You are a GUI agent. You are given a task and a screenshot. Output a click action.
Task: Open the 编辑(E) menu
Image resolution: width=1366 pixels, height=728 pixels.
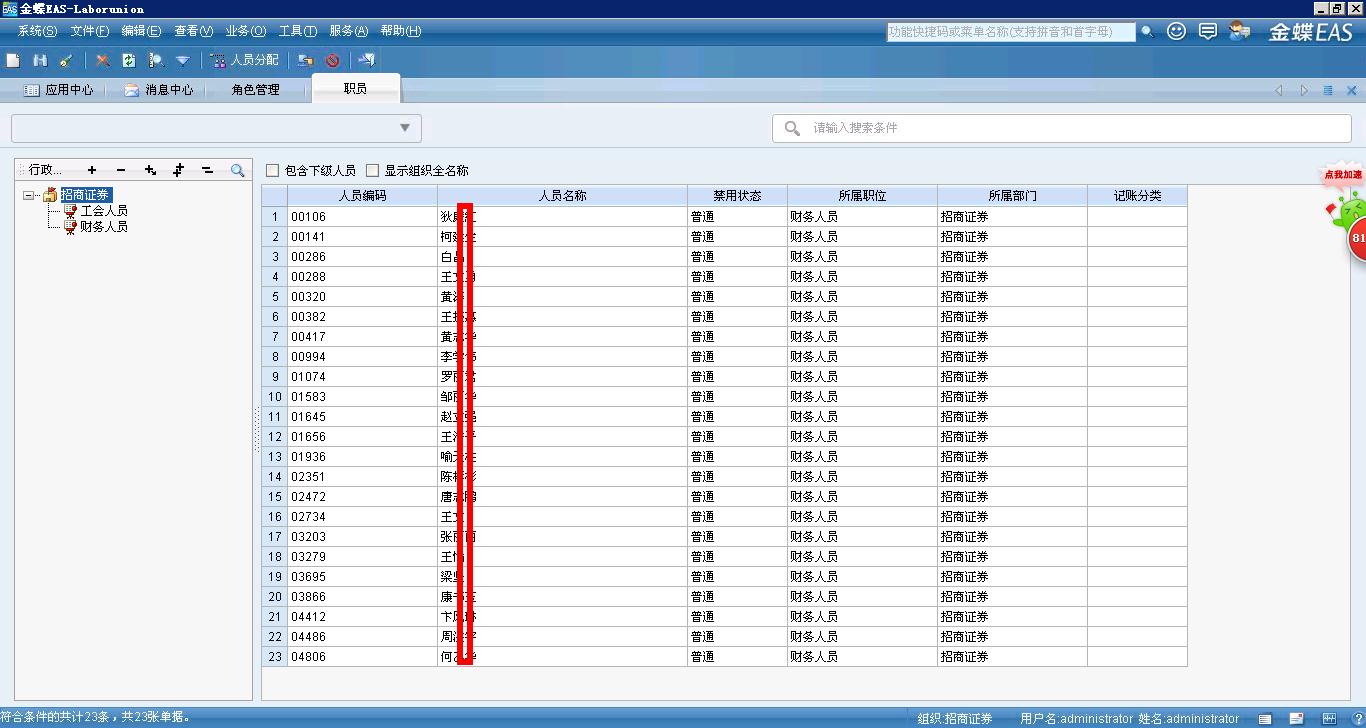[141, 31]
